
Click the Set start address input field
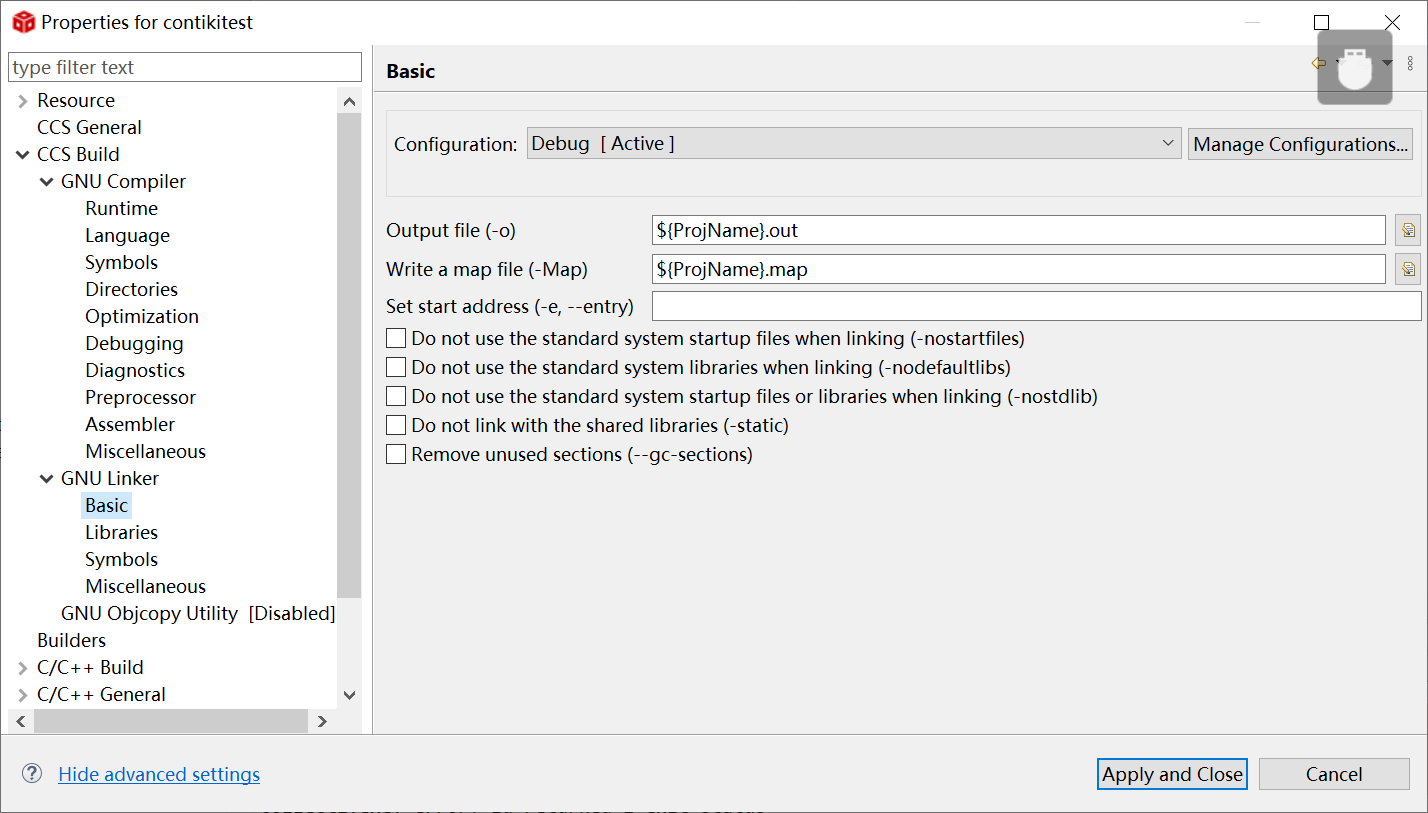[x=1035, y=306]
